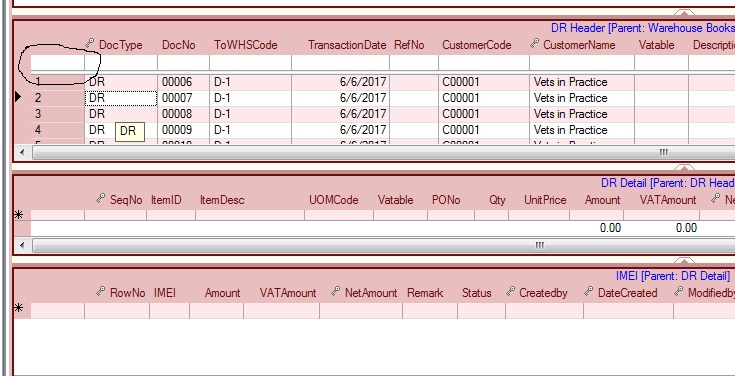Click the C00001 cell in row 2
This screenshot has height=376, width=735.
coord(484,98)
